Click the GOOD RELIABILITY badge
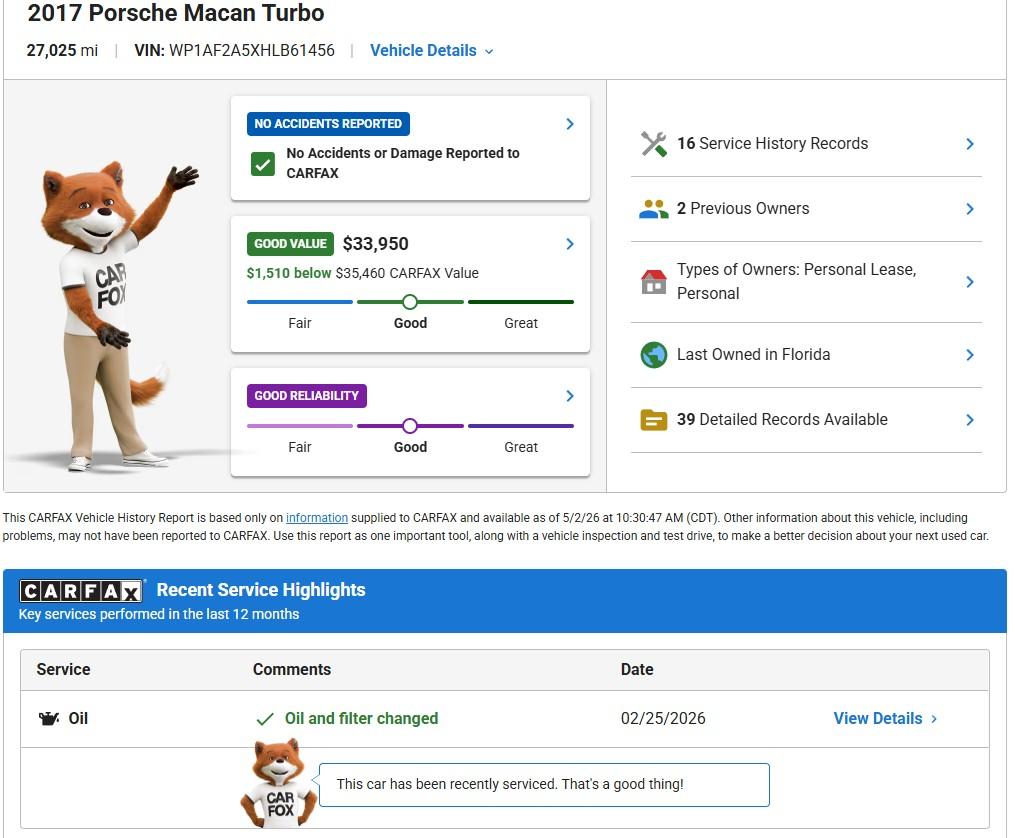1015x838 pixels. pyautogui.click(x=307, y=396)
